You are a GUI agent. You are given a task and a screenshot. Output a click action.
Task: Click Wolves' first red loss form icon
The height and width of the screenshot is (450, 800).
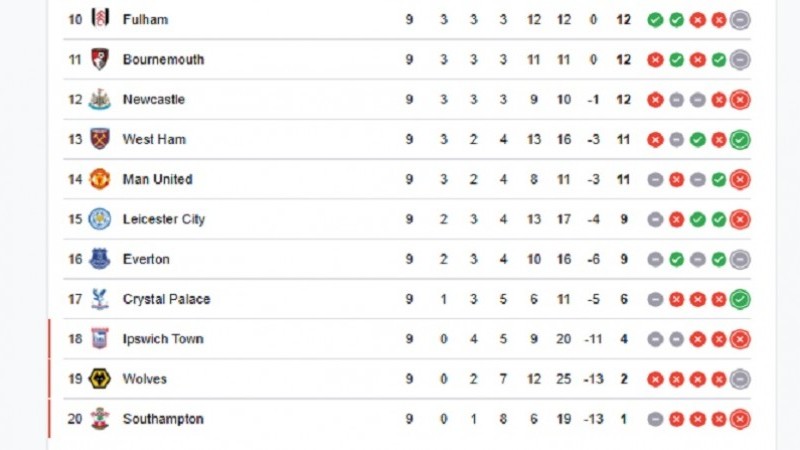pos(655,379)
